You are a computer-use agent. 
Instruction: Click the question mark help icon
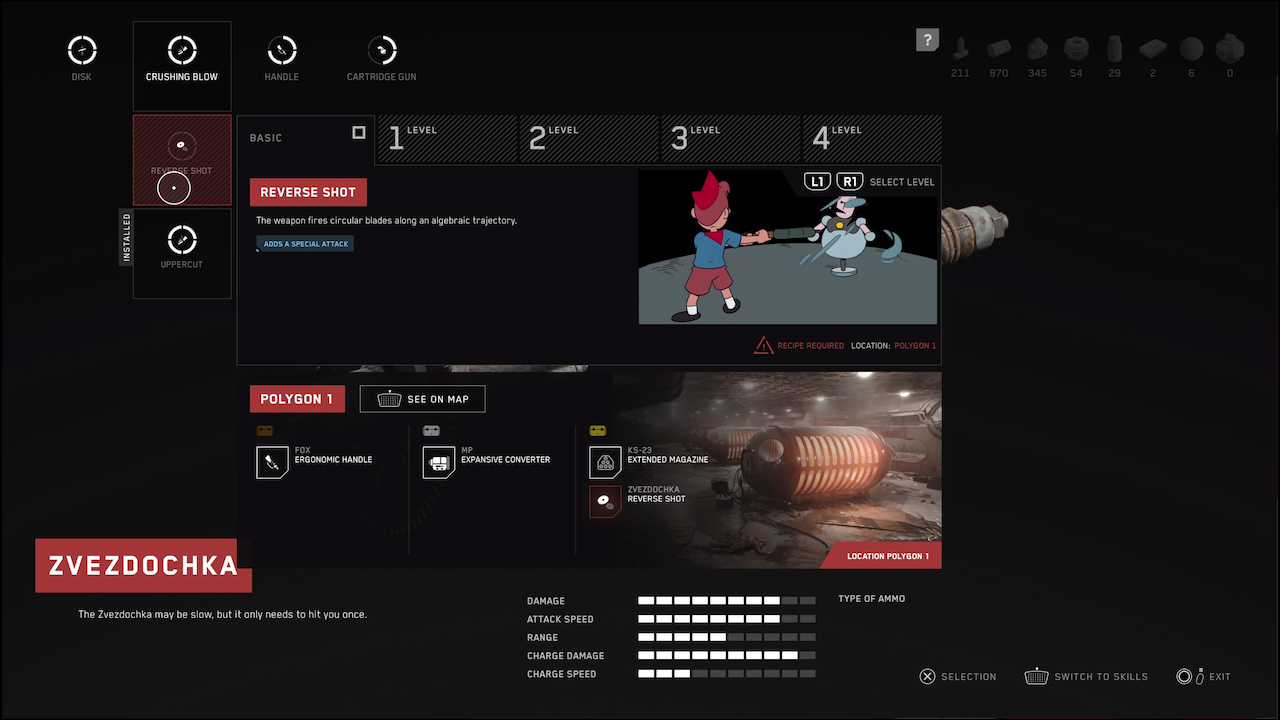927,40
